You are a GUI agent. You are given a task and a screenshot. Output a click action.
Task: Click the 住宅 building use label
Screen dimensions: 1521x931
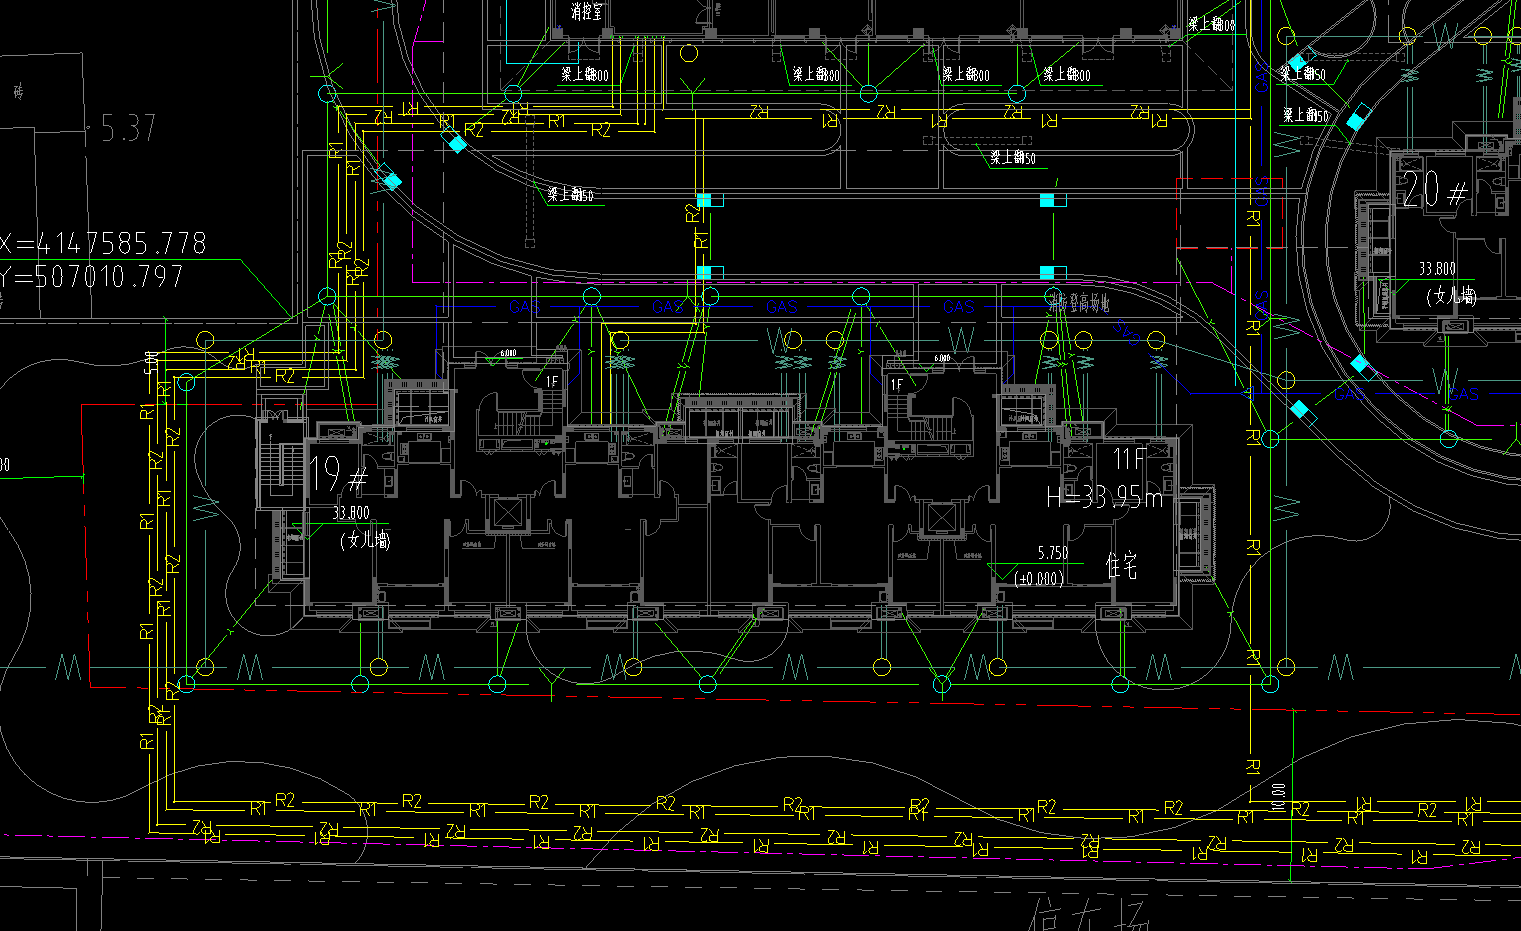1121,566
